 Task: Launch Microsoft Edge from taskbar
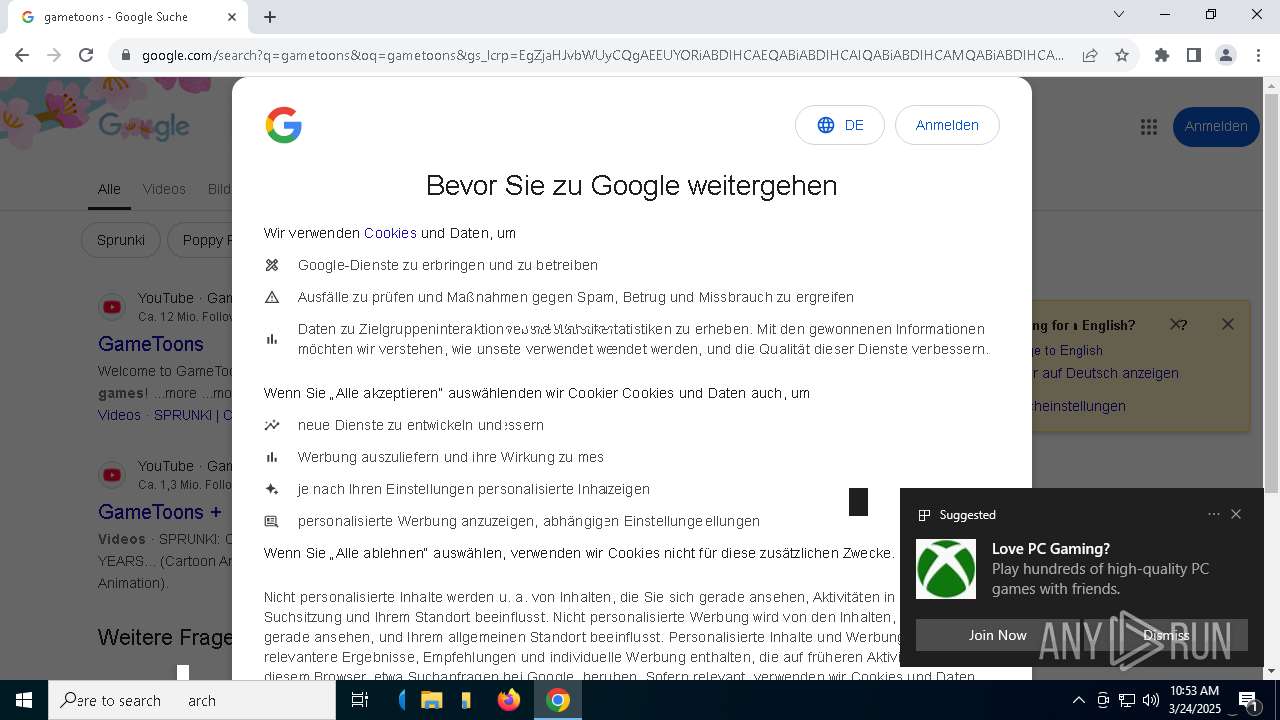[x=404, y=700]
